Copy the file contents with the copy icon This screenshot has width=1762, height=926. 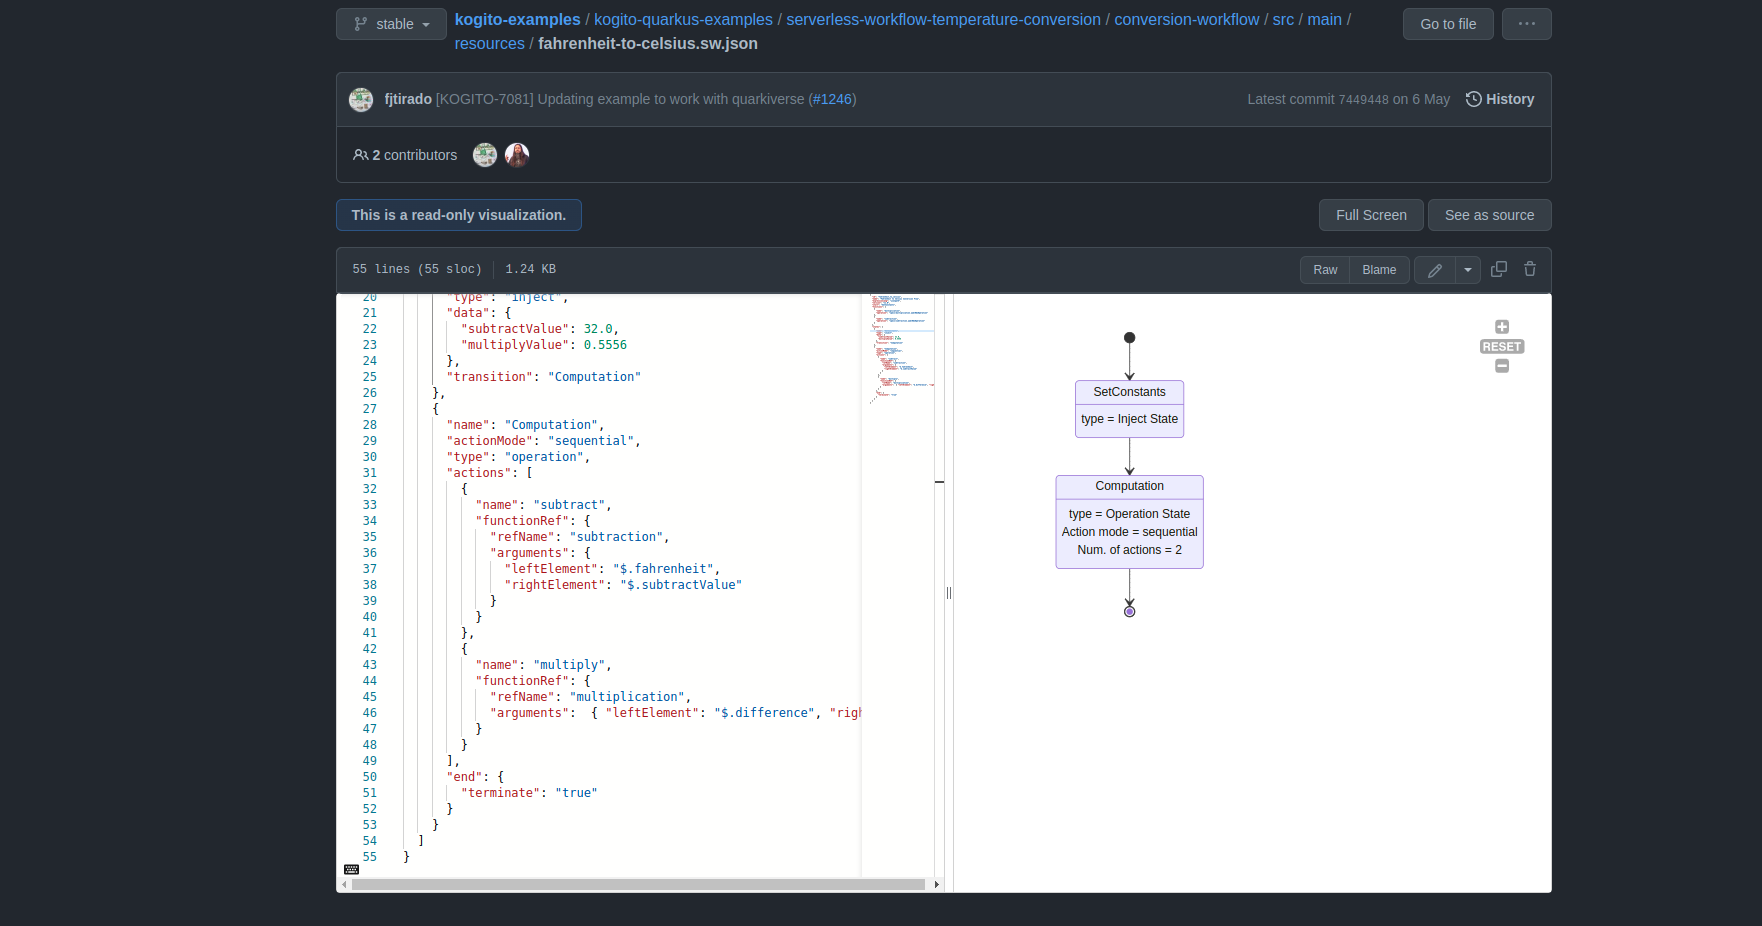click(x=1498, y=269)
